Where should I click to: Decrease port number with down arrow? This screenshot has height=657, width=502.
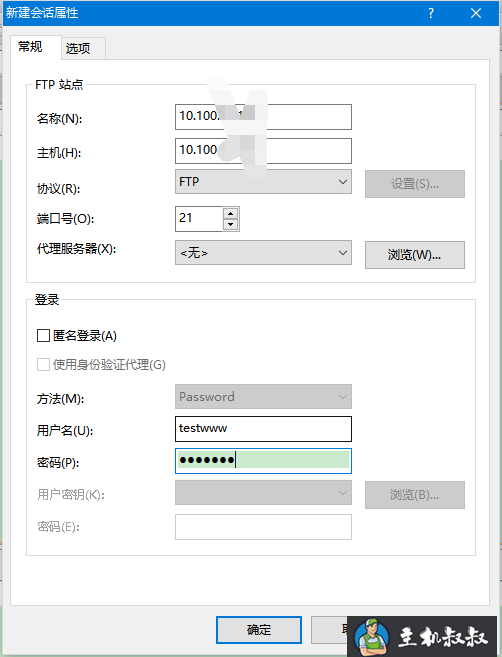[x=230, y=225]
